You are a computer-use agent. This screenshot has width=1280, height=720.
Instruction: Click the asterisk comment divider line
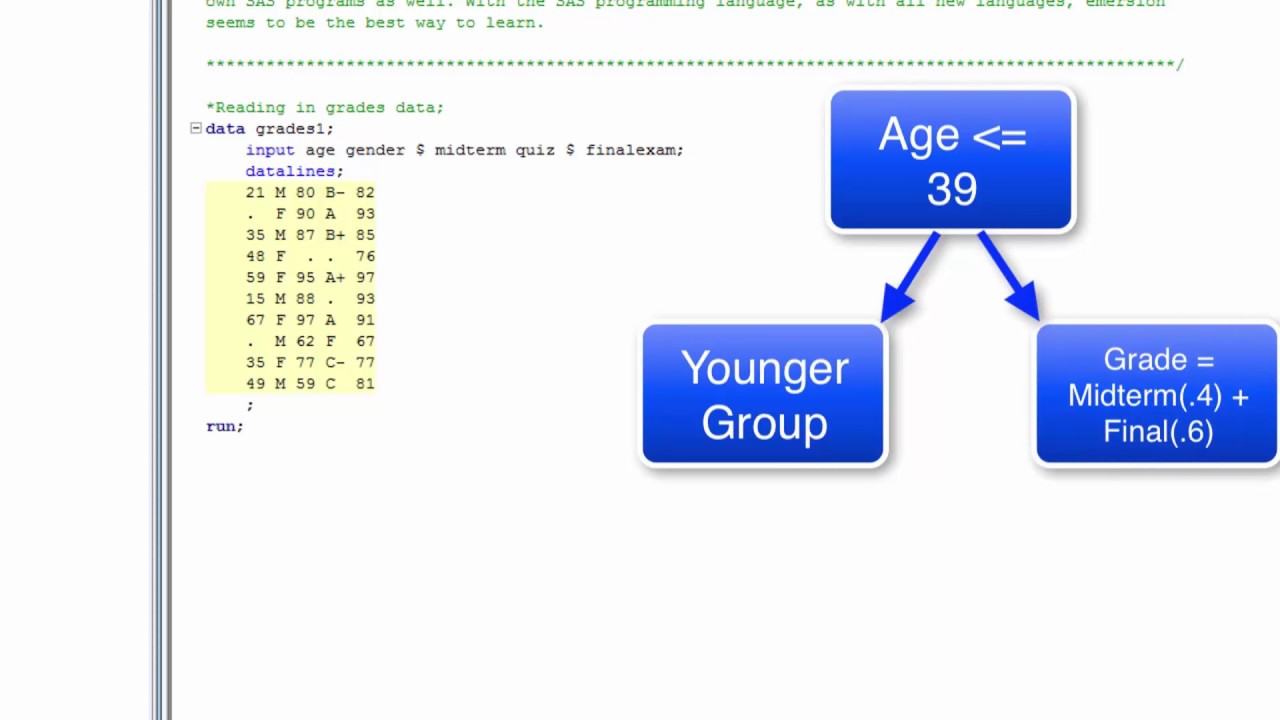point(695,64)
